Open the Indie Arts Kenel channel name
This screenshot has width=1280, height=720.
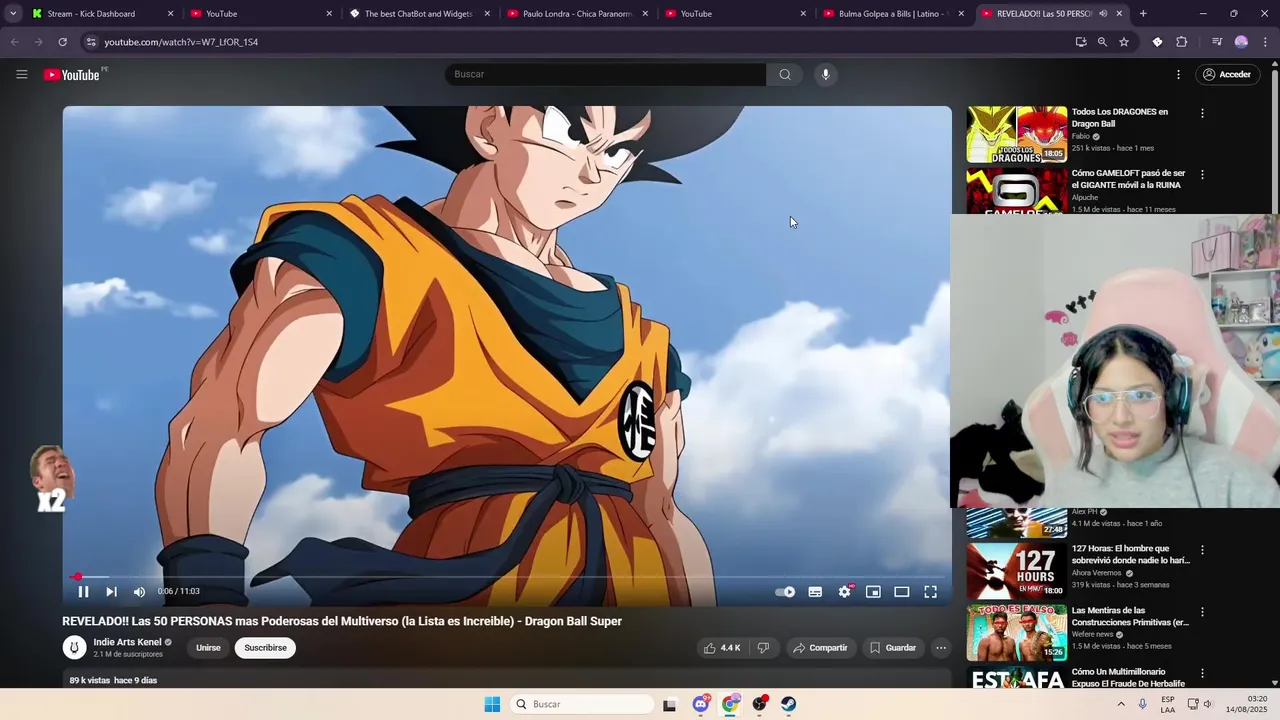(127, 642)
